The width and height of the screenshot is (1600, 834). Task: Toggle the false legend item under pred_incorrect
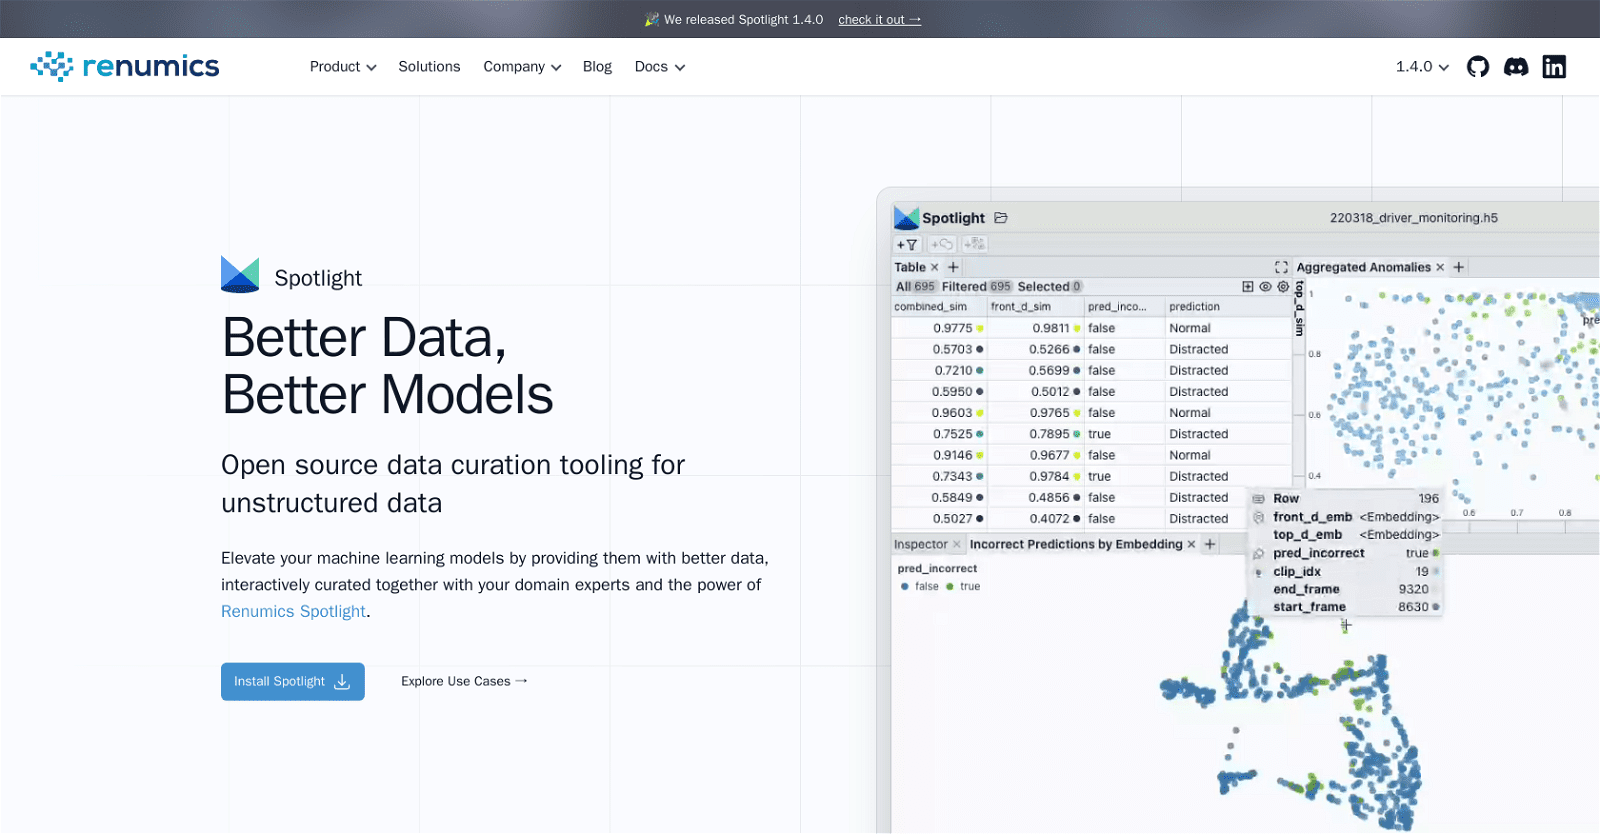point(920,587)
